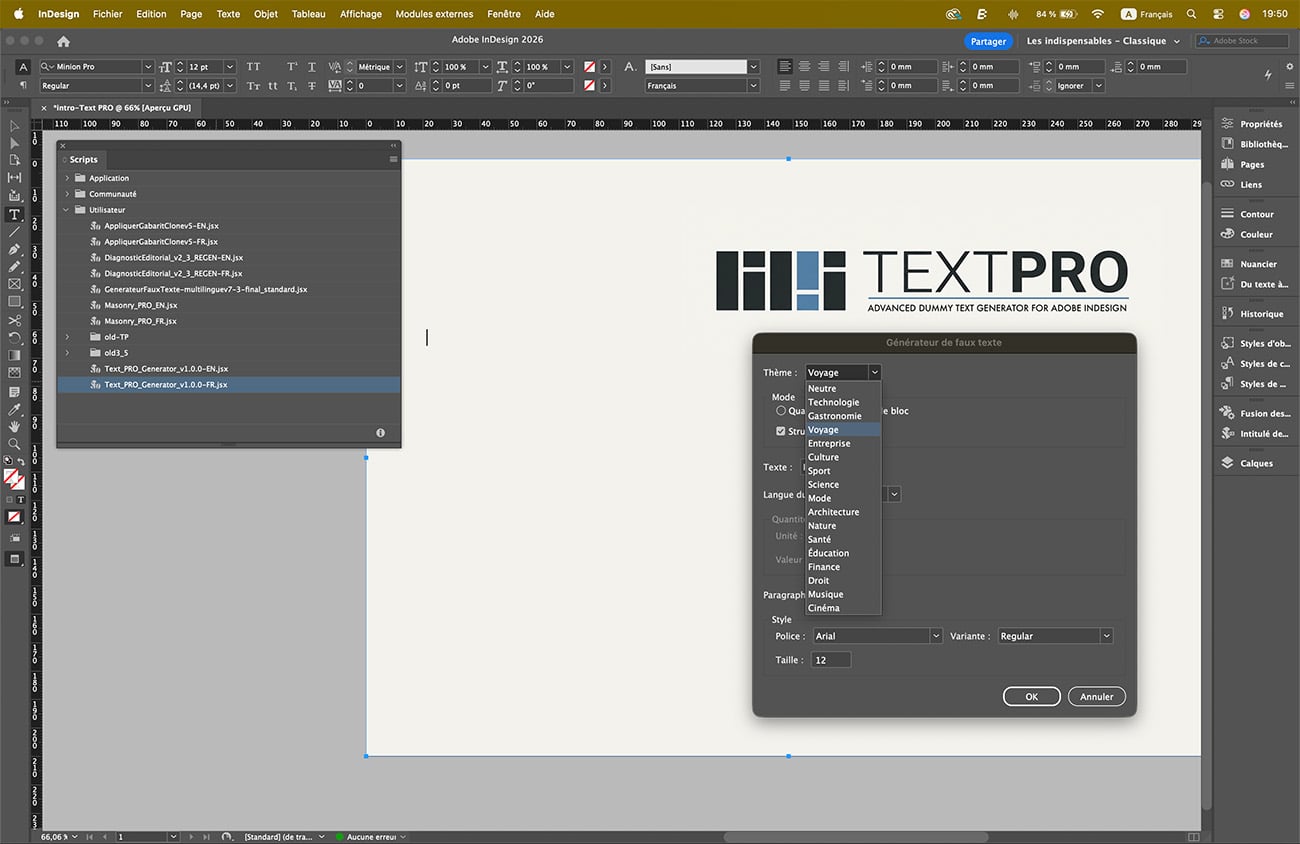Open the Variante dropdown showing Regular
Viewport: 1300px width, 844px height.
[x=1055, y=636]
